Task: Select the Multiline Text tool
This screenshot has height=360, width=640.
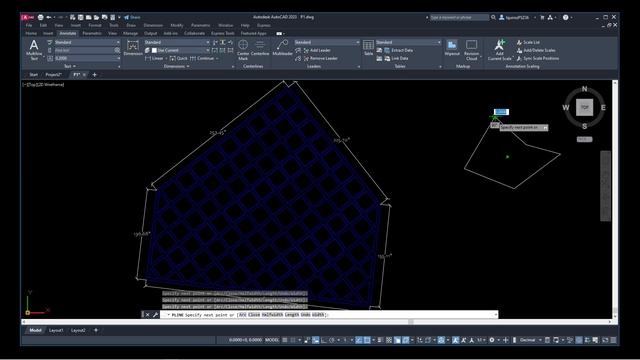Action: [x=34, y=50]
